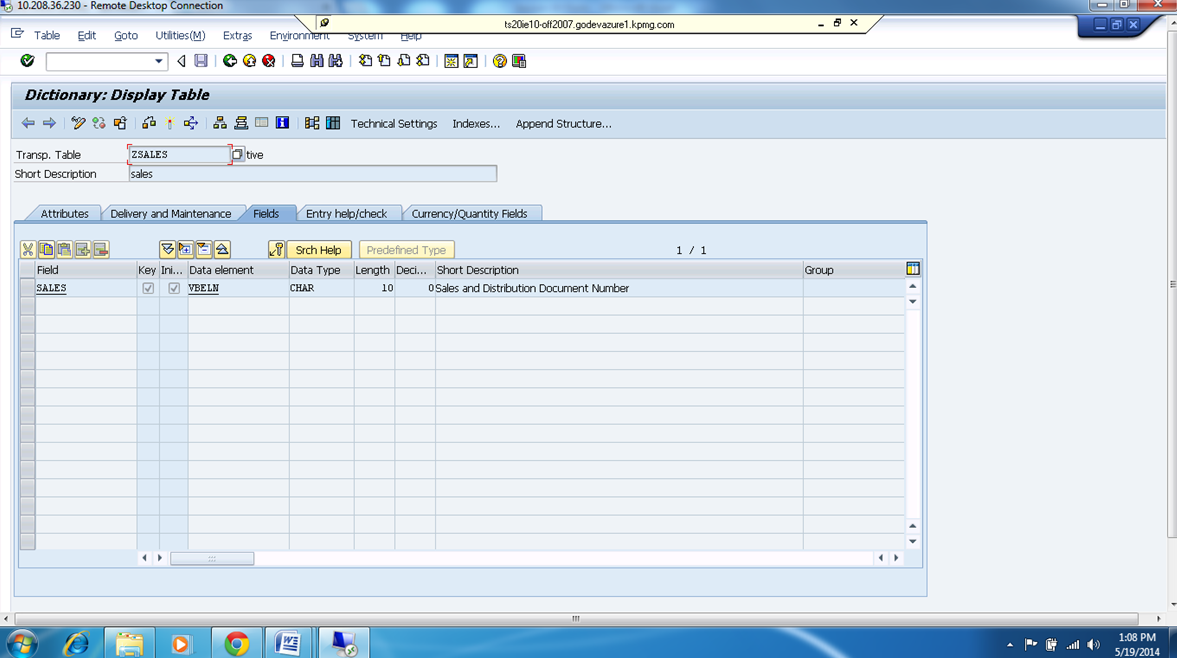
Task: Select the Save icon in the standard toolbar
Action: [201, 61]
